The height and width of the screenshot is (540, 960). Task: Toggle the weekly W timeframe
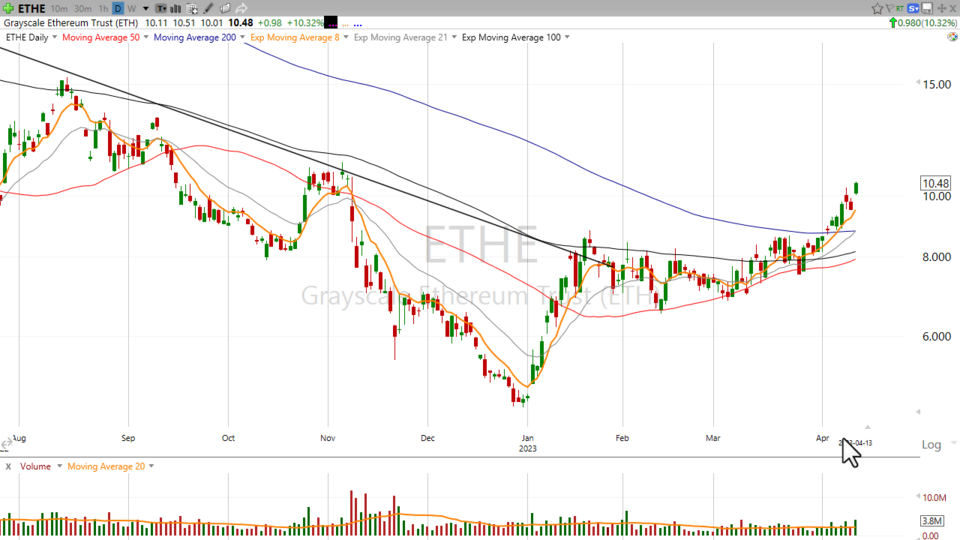click(x=131, y=8)
